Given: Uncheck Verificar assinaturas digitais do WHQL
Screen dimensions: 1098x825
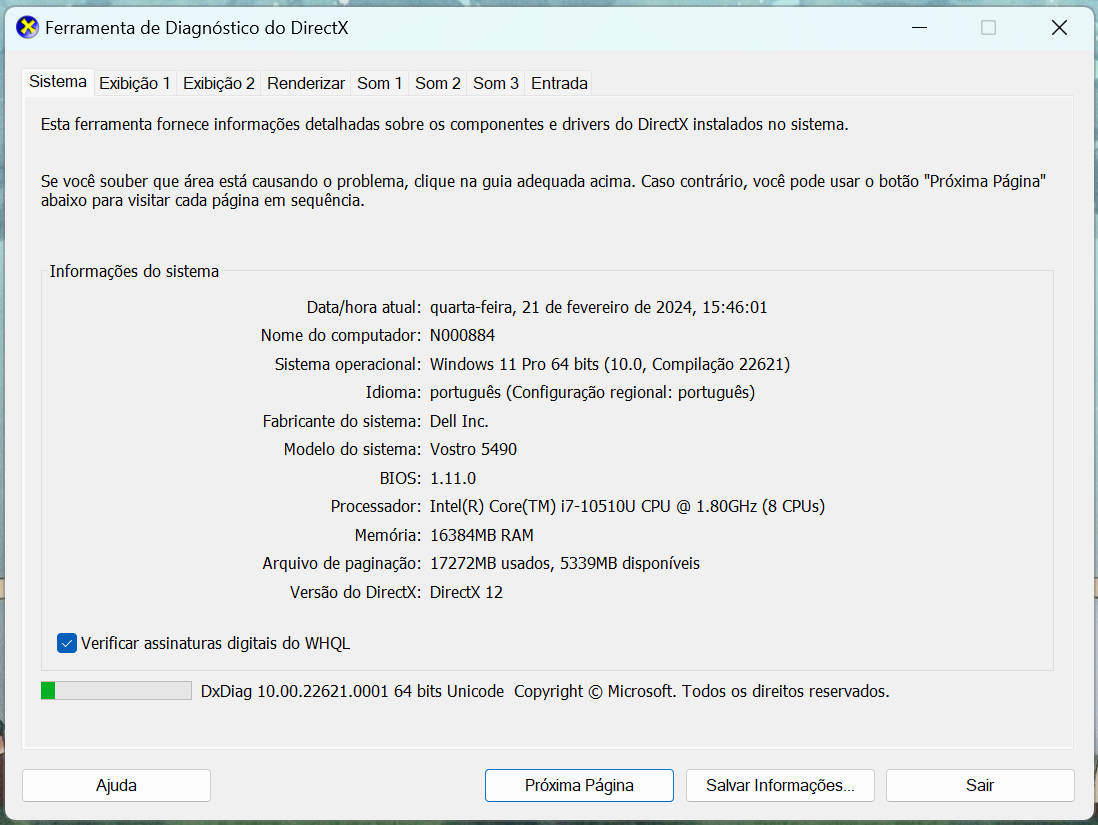Looking at the screenshot, I should coord(67,643).
